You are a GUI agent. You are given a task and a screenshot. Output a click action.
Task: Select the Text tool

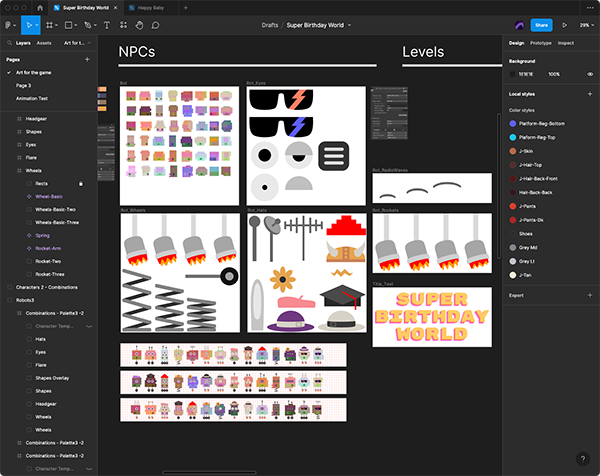[x=107, y=25]
